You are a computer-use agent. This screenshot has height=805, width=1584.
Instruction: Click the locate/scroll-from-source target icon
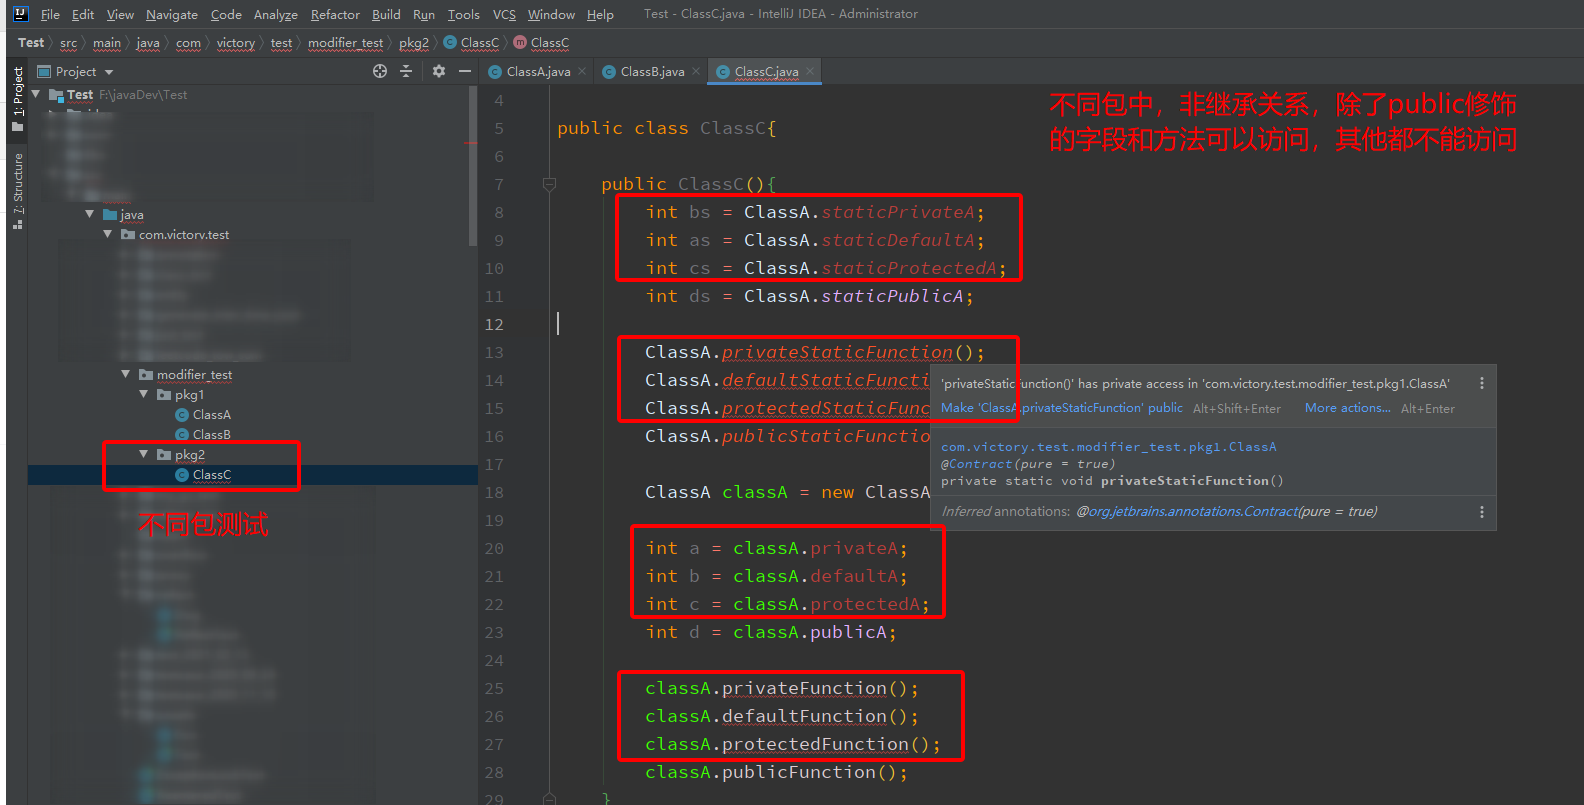pyautogui.click(x=380, y=71)
